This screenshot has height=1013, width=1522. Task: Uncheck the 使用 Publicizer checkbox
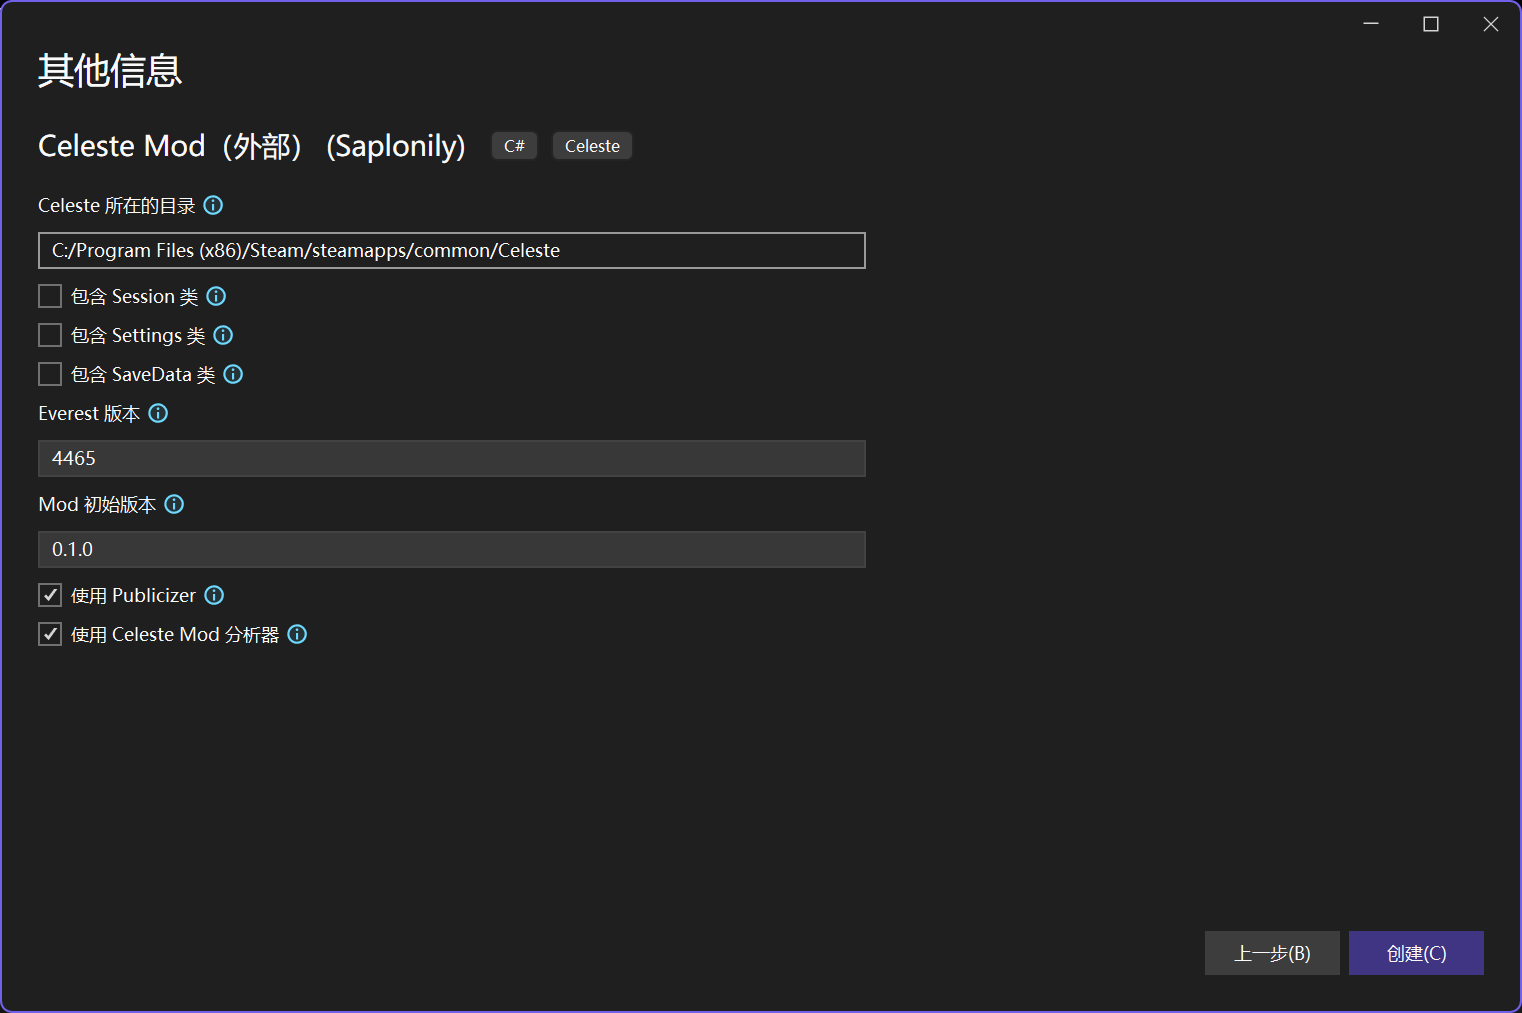[50, 595]
